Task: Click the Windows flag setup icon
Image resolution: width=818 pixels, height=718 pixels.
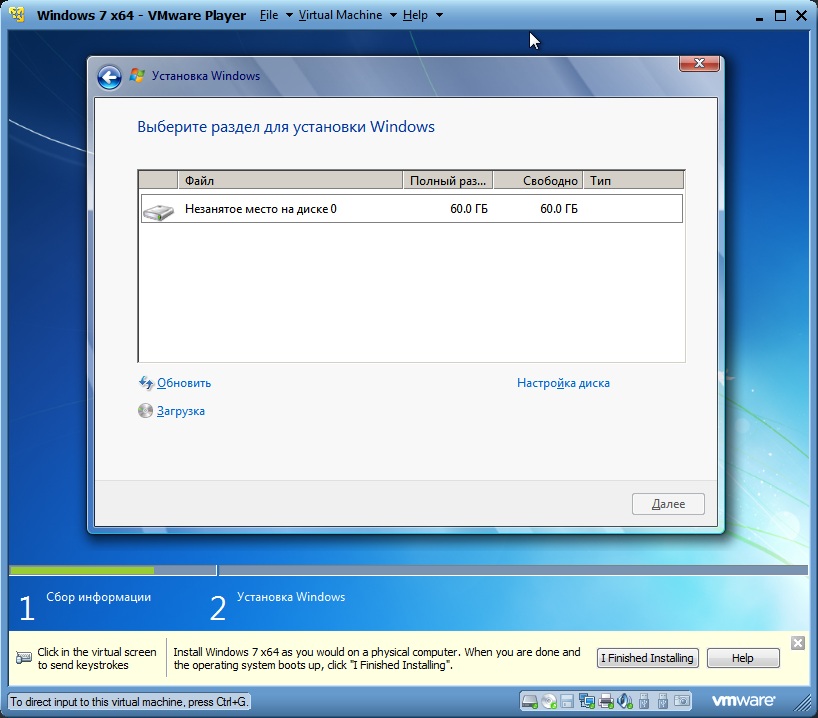Action: (x=137, y=75)
